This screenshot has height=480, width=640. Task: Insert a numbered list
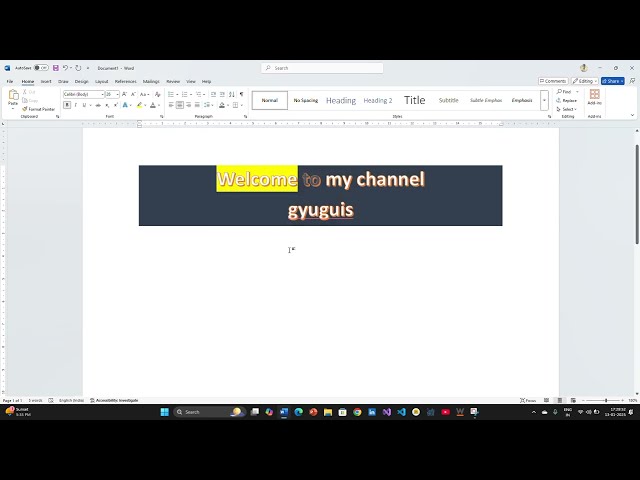click(184, 94)
